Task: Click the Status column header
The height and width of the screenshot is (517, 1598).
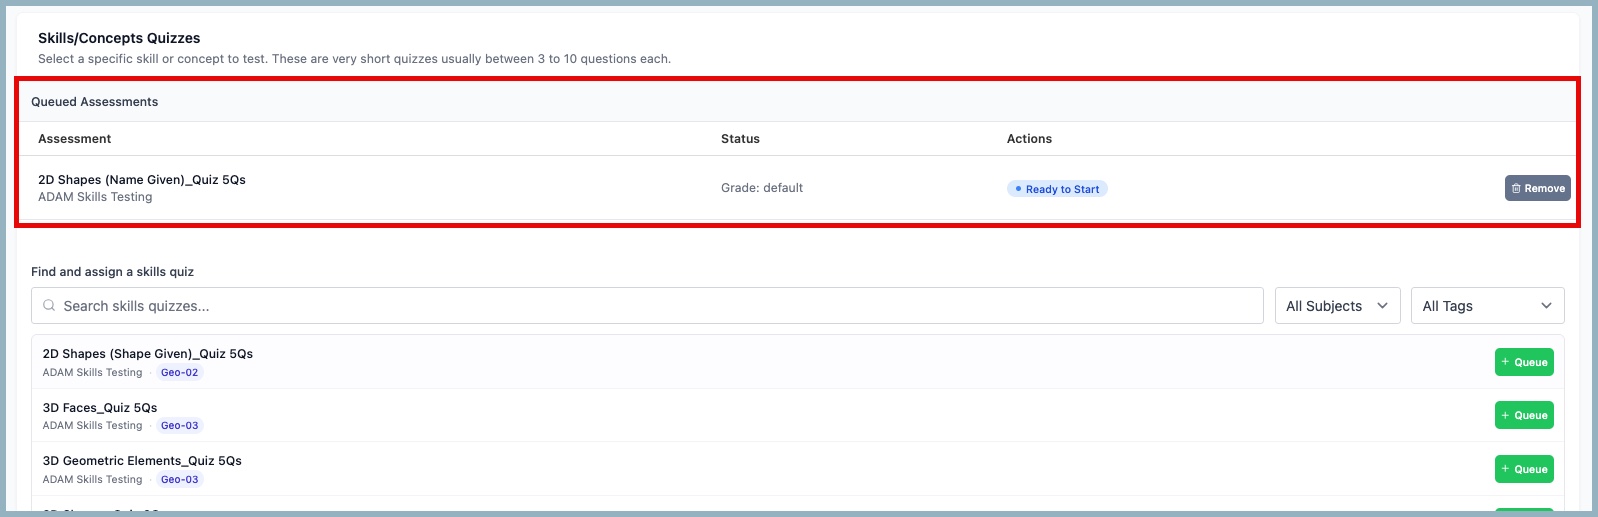Action: click(x=740, y=139)
